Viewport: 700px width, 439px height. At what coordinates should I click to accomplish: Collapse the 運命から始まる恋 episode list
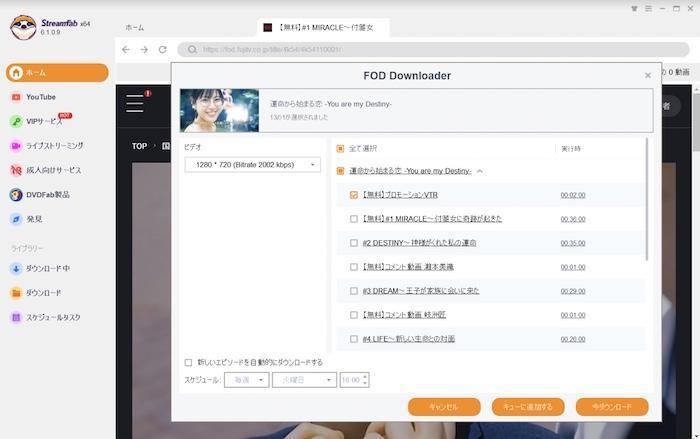coord(480,171)
